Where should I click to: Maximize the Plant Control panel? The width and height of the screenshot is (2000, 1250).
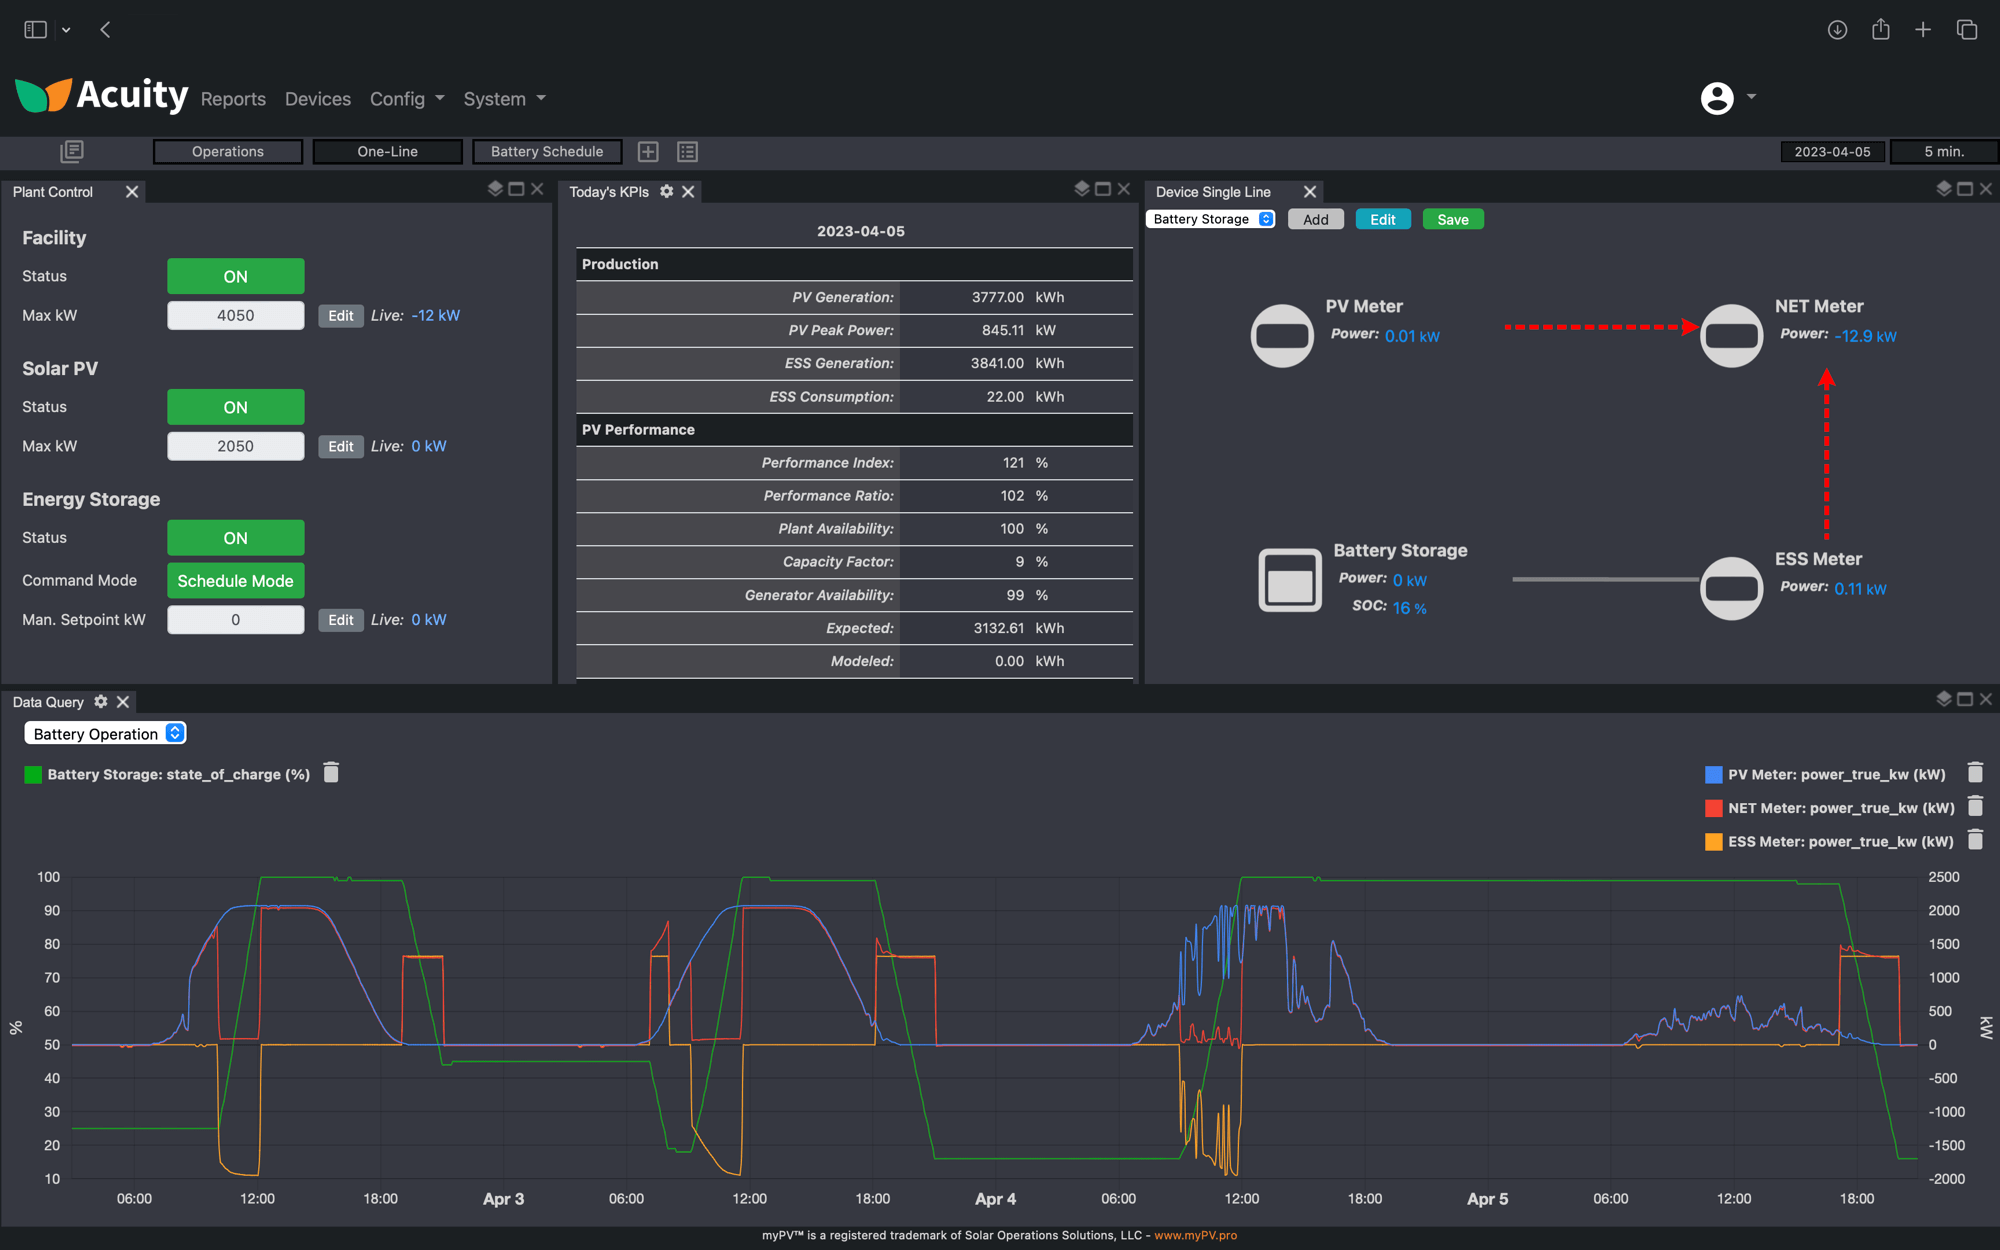pyautogui.click(x=516, y=188)
